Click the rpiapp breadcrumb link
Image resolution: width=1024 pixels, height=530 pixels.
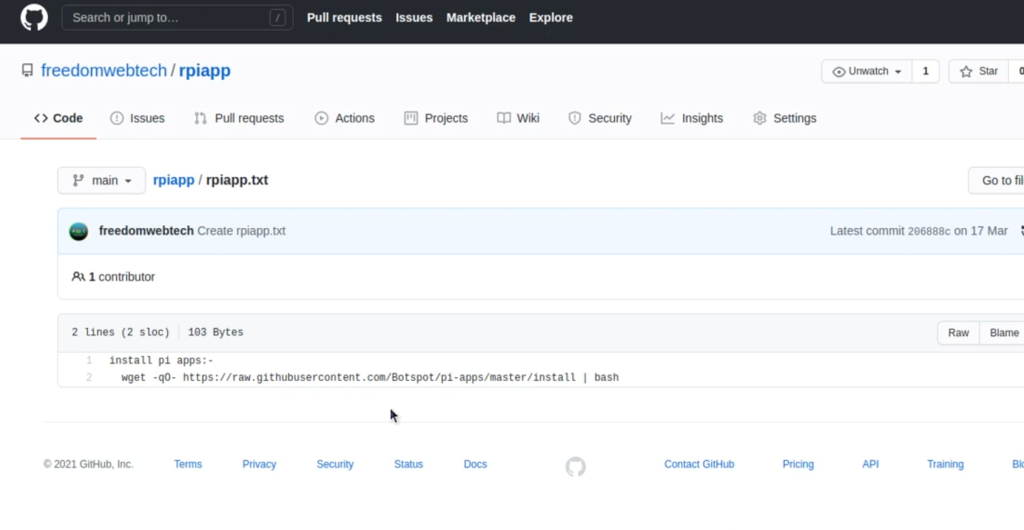click(x=174, y=180)
